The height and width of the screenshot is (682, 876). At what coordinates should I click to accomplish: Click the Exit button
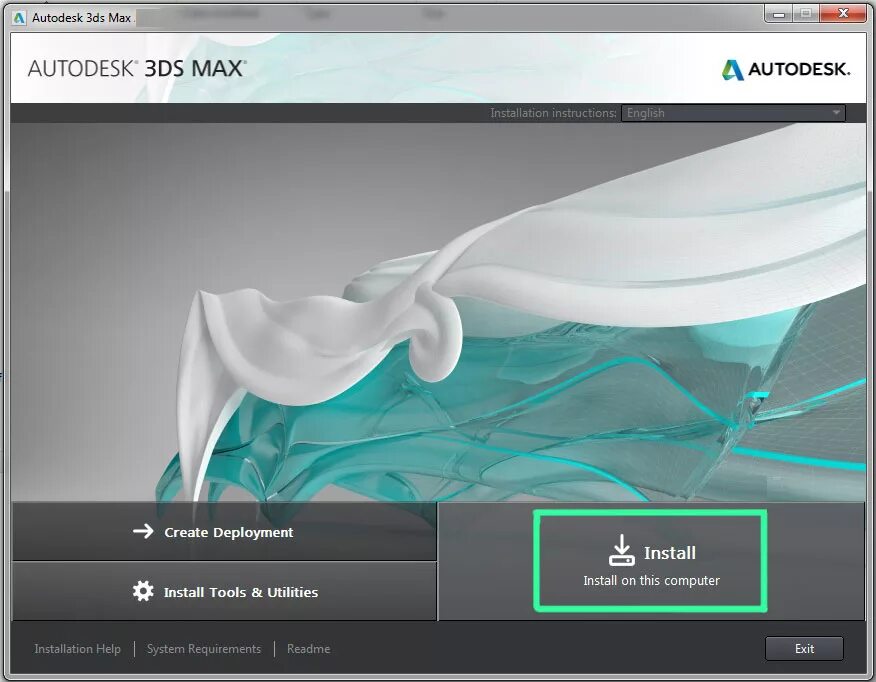[x=804, y=648]
